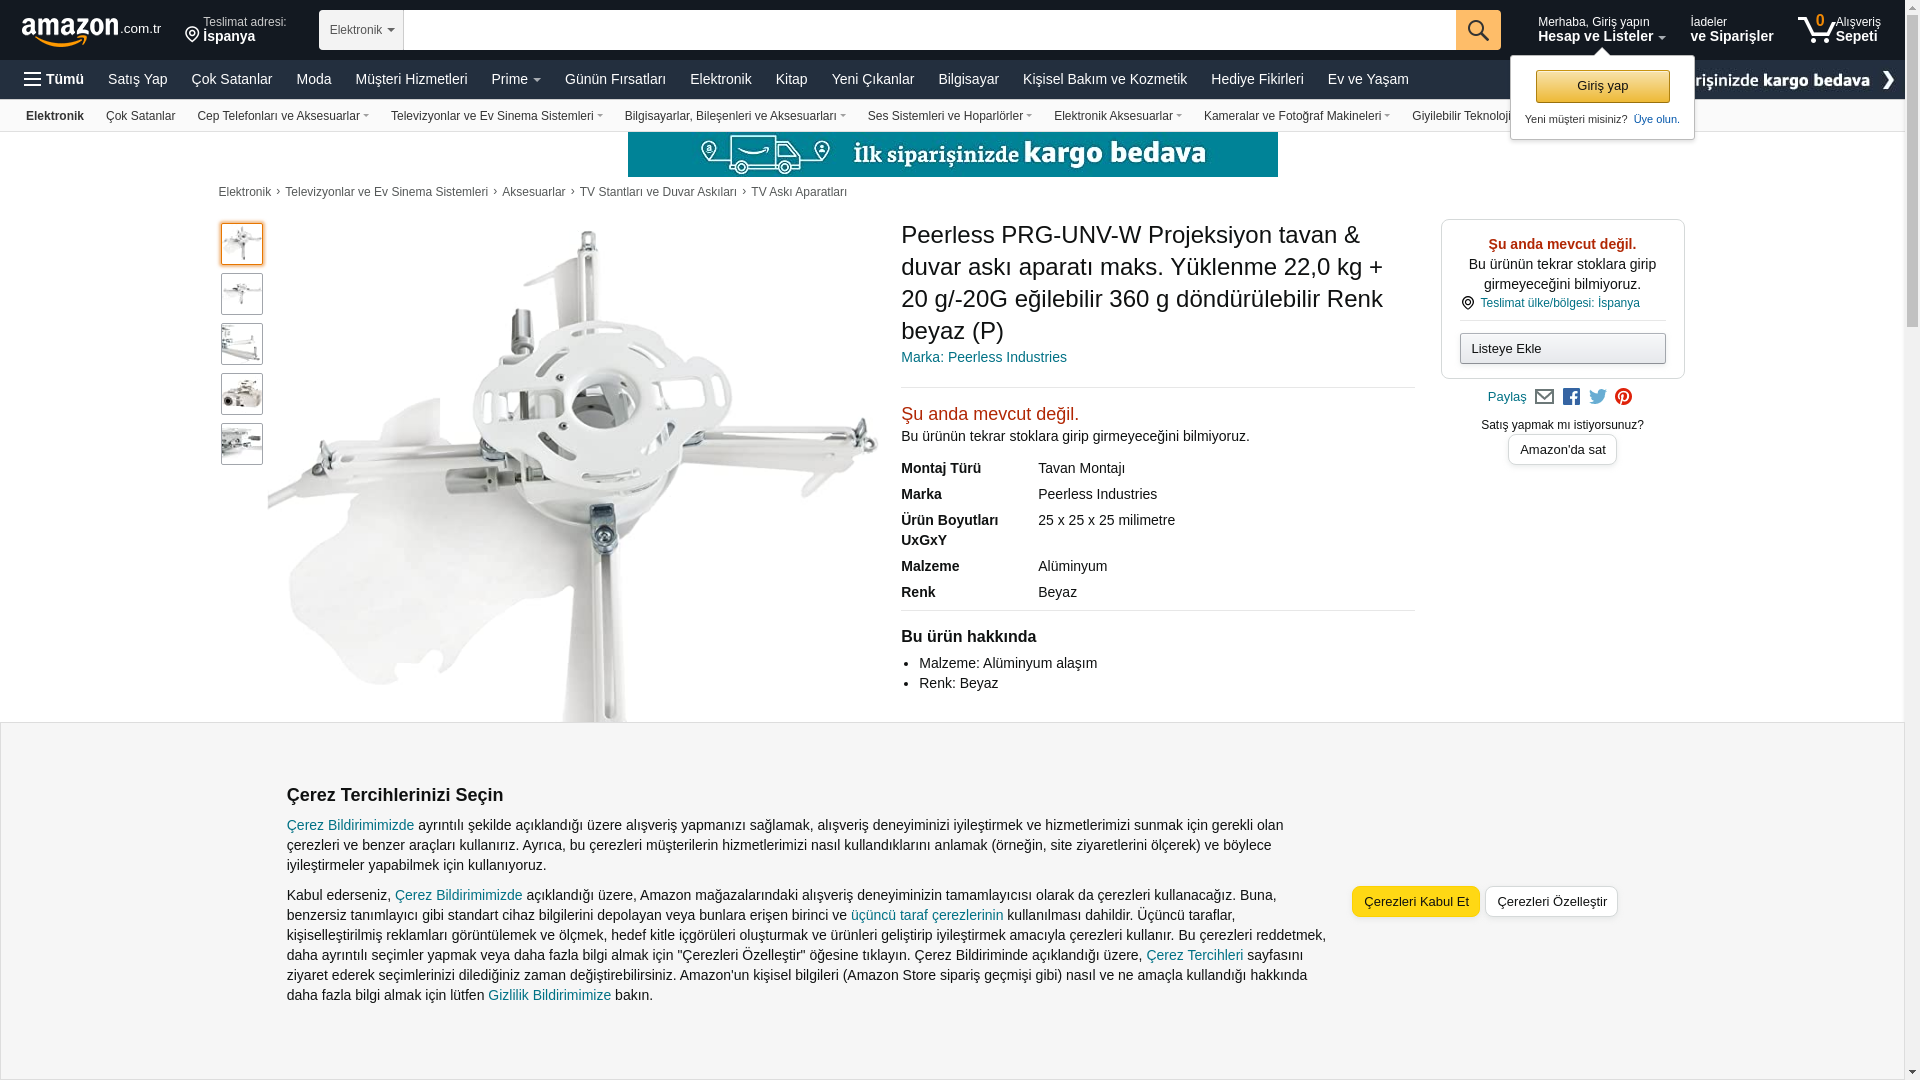The height and width of the screenshot is (1080, 1920).
Task: Expand Elektronik Aksesuarlar submenu
Action: [1117, 116]
